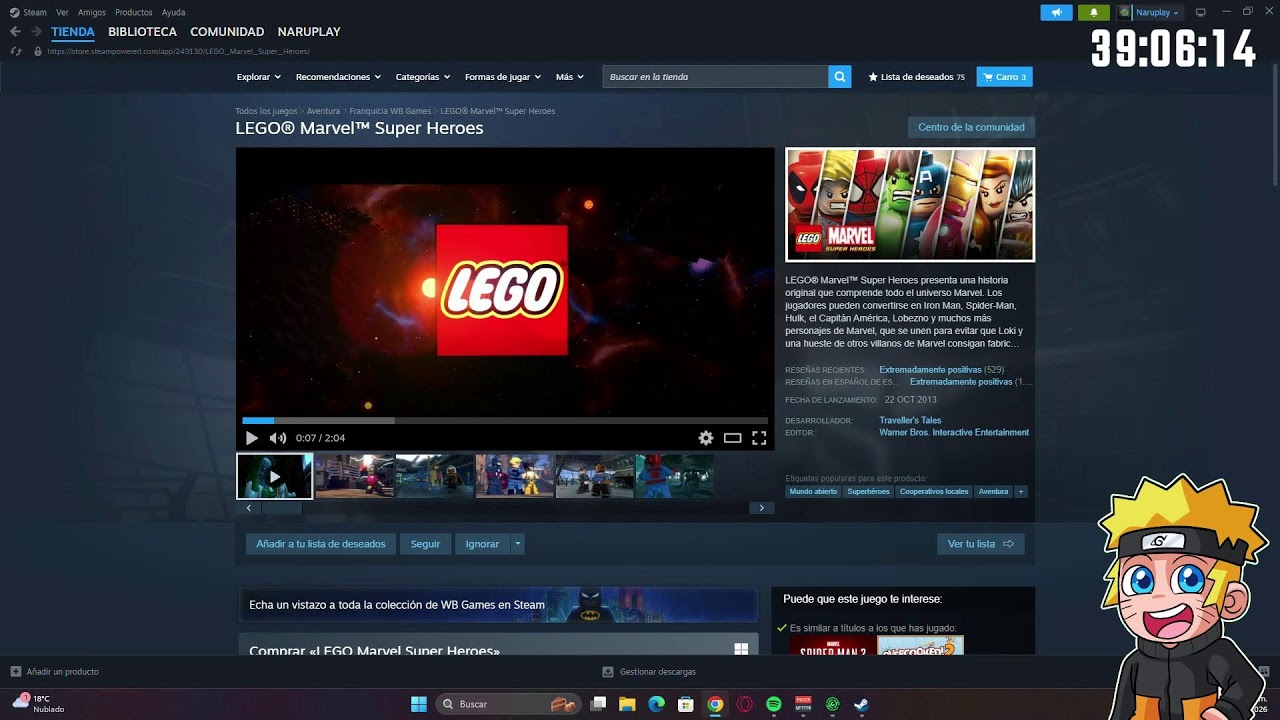Image resolution: width=1280 pixels, height=720 pixels.
Task: Expand the Más dropdown
Action: click(570, 77)
